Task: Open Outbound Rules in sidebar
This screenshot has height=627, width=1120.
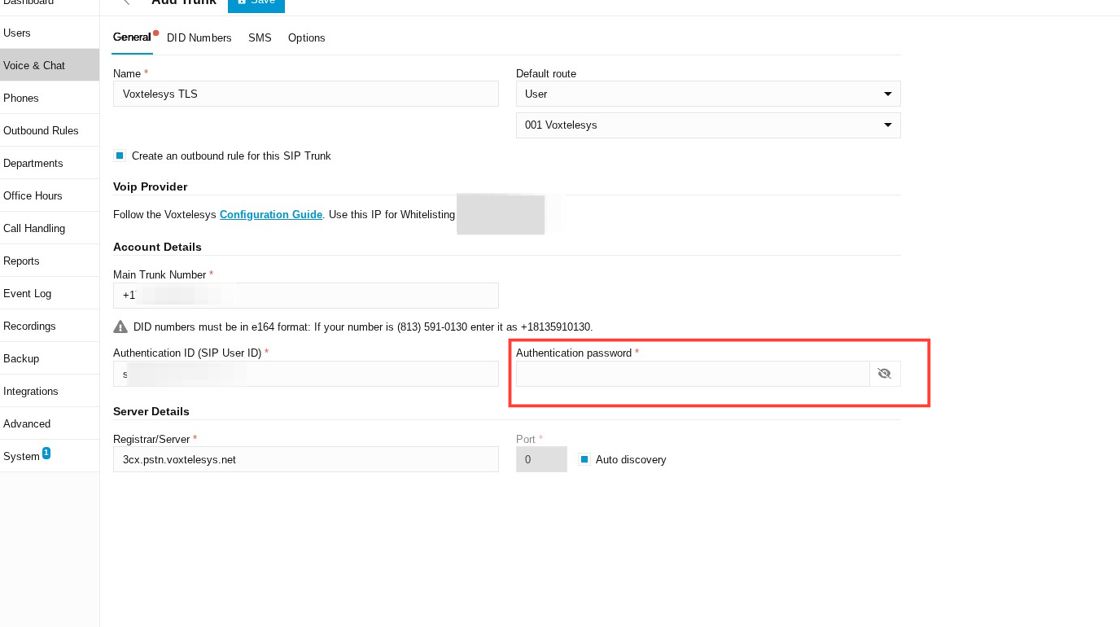Action: [49, 131]
